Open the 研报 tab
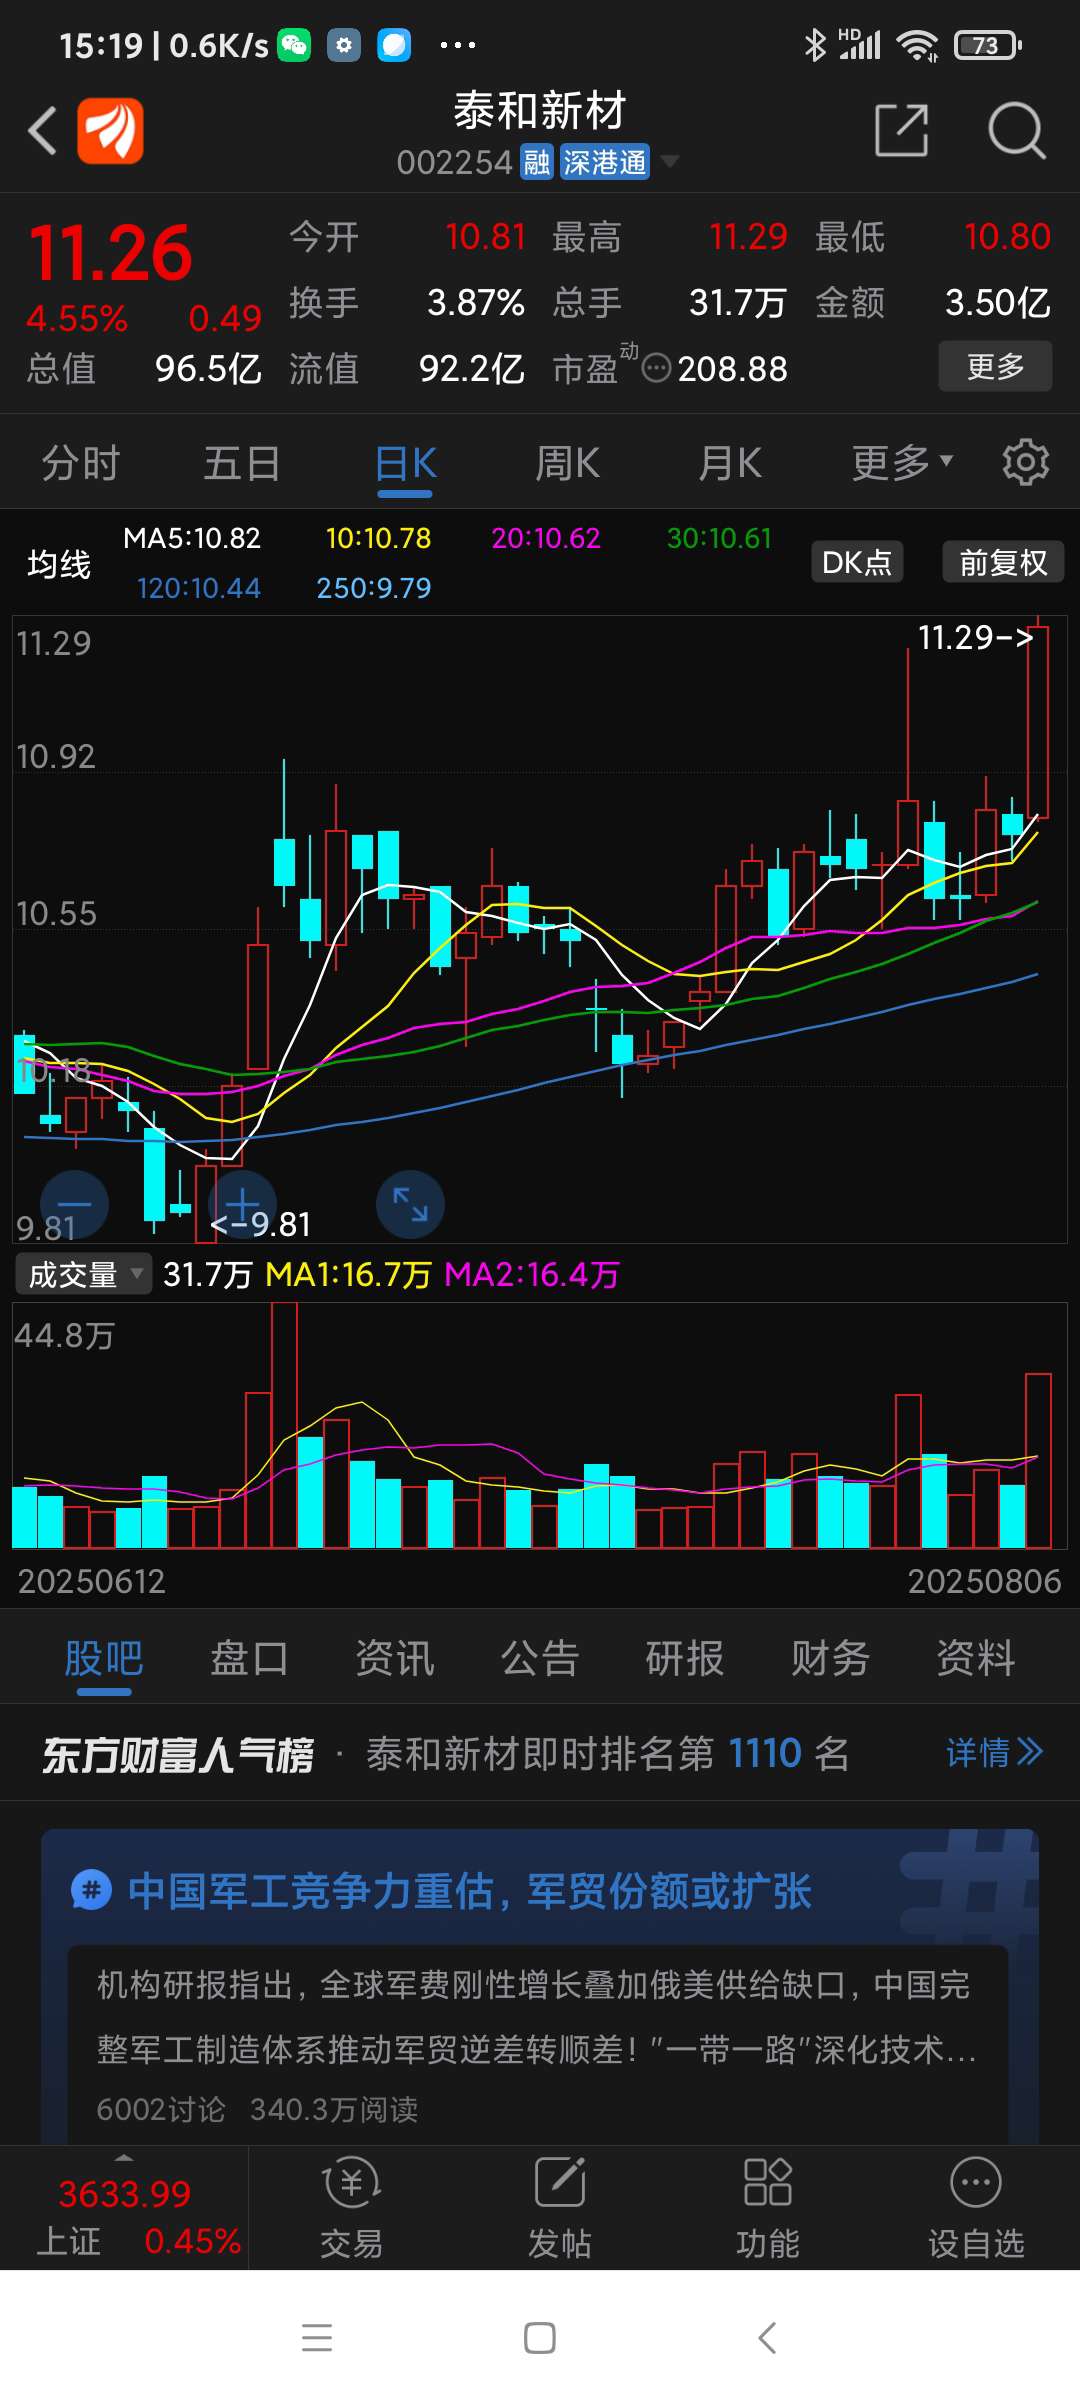Viewport: 1080px width, 2400px height. (x=685, y=1658)
